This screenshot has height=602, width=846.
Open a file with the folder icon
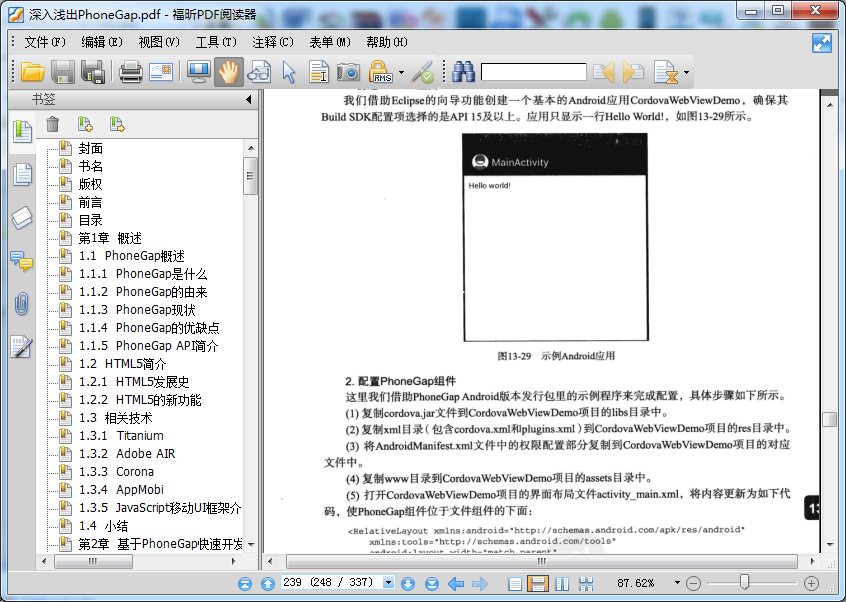point(32,72)
